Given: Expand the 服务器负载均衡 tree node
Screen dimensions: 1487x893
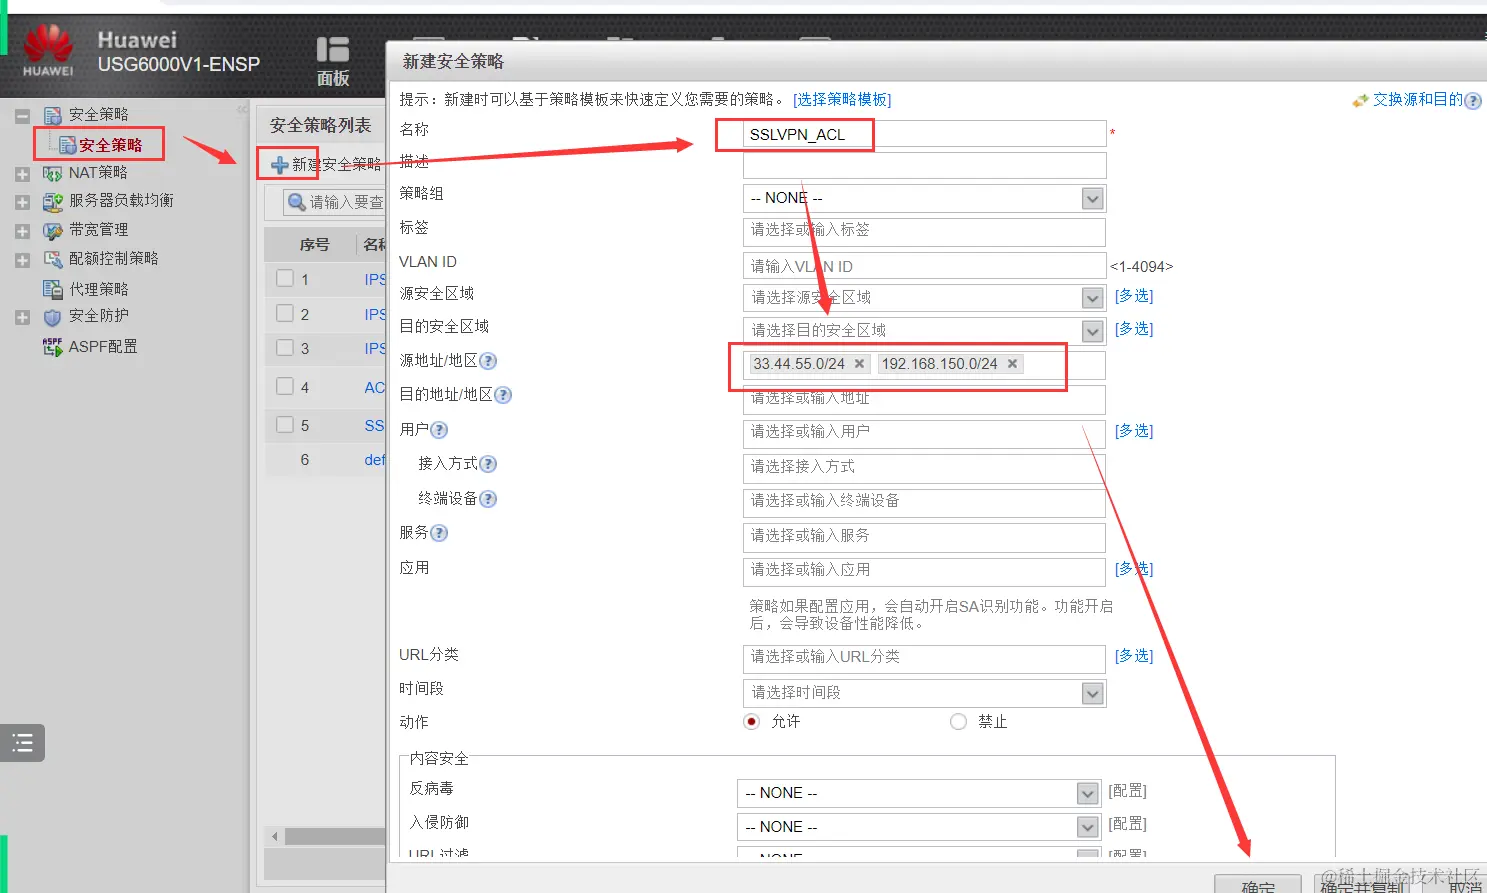Looking at the screenshot, I should point(22,202).
